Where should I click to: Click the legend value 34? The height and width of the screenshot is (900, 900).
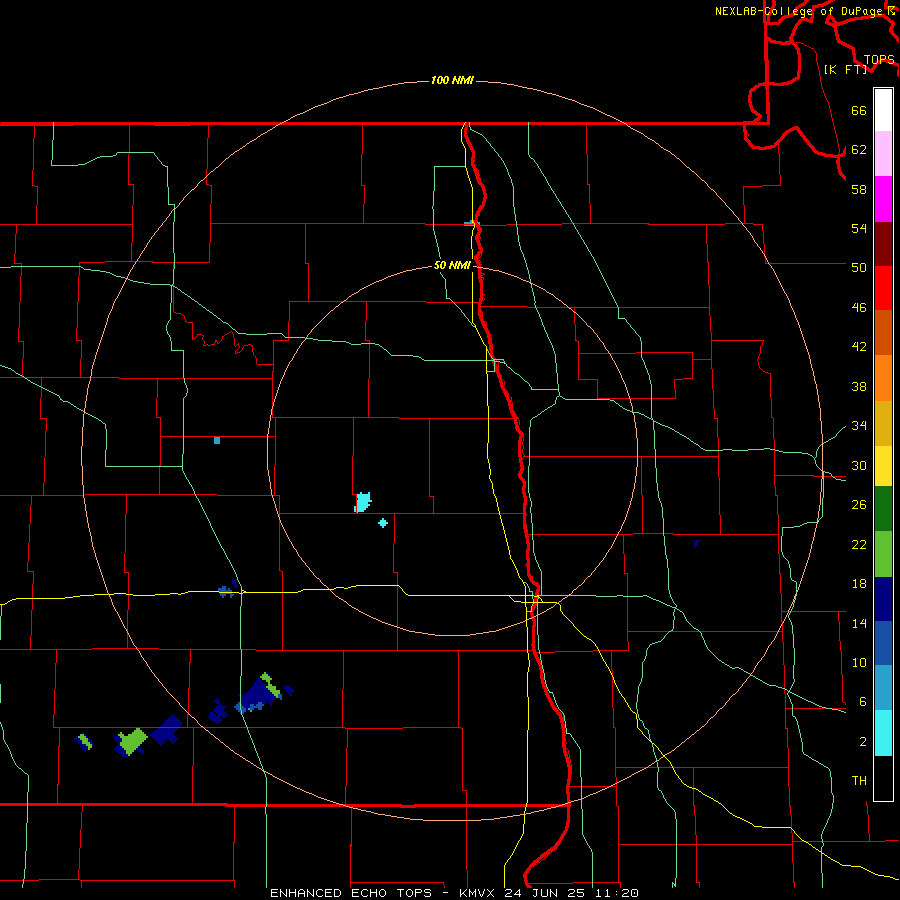859,426
